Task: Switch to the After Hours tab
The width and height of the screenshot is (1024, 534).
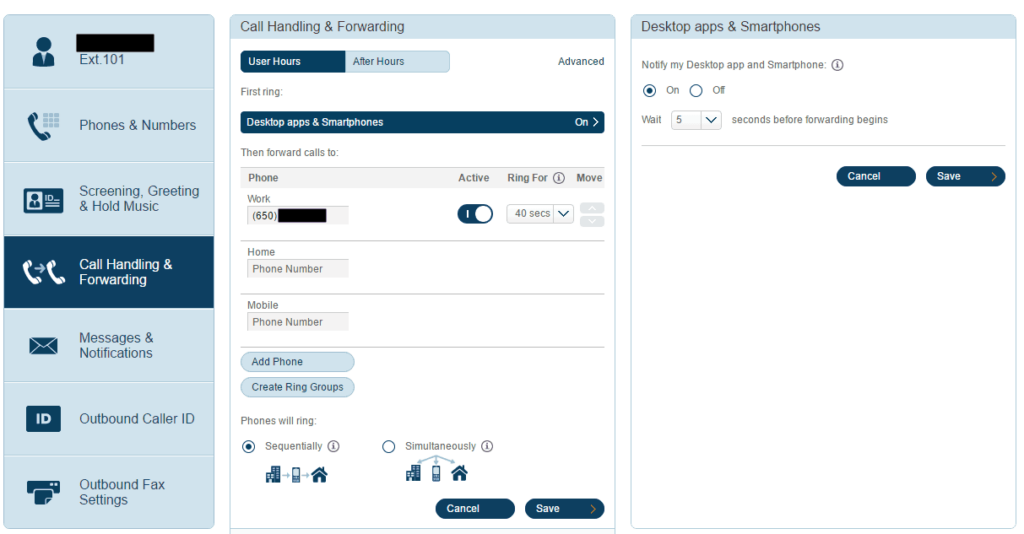Action: (x=397, y=61)
